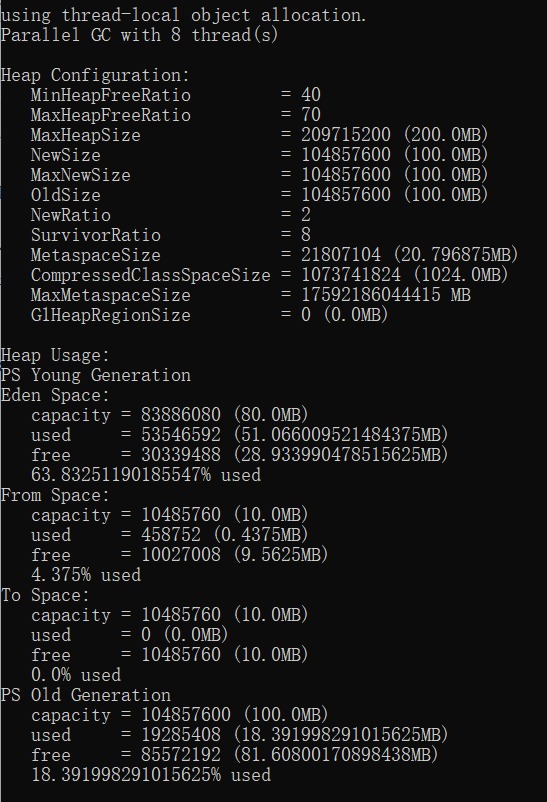
Task: Click the 63.83251190185547% used line
Action: coord(146,475)
